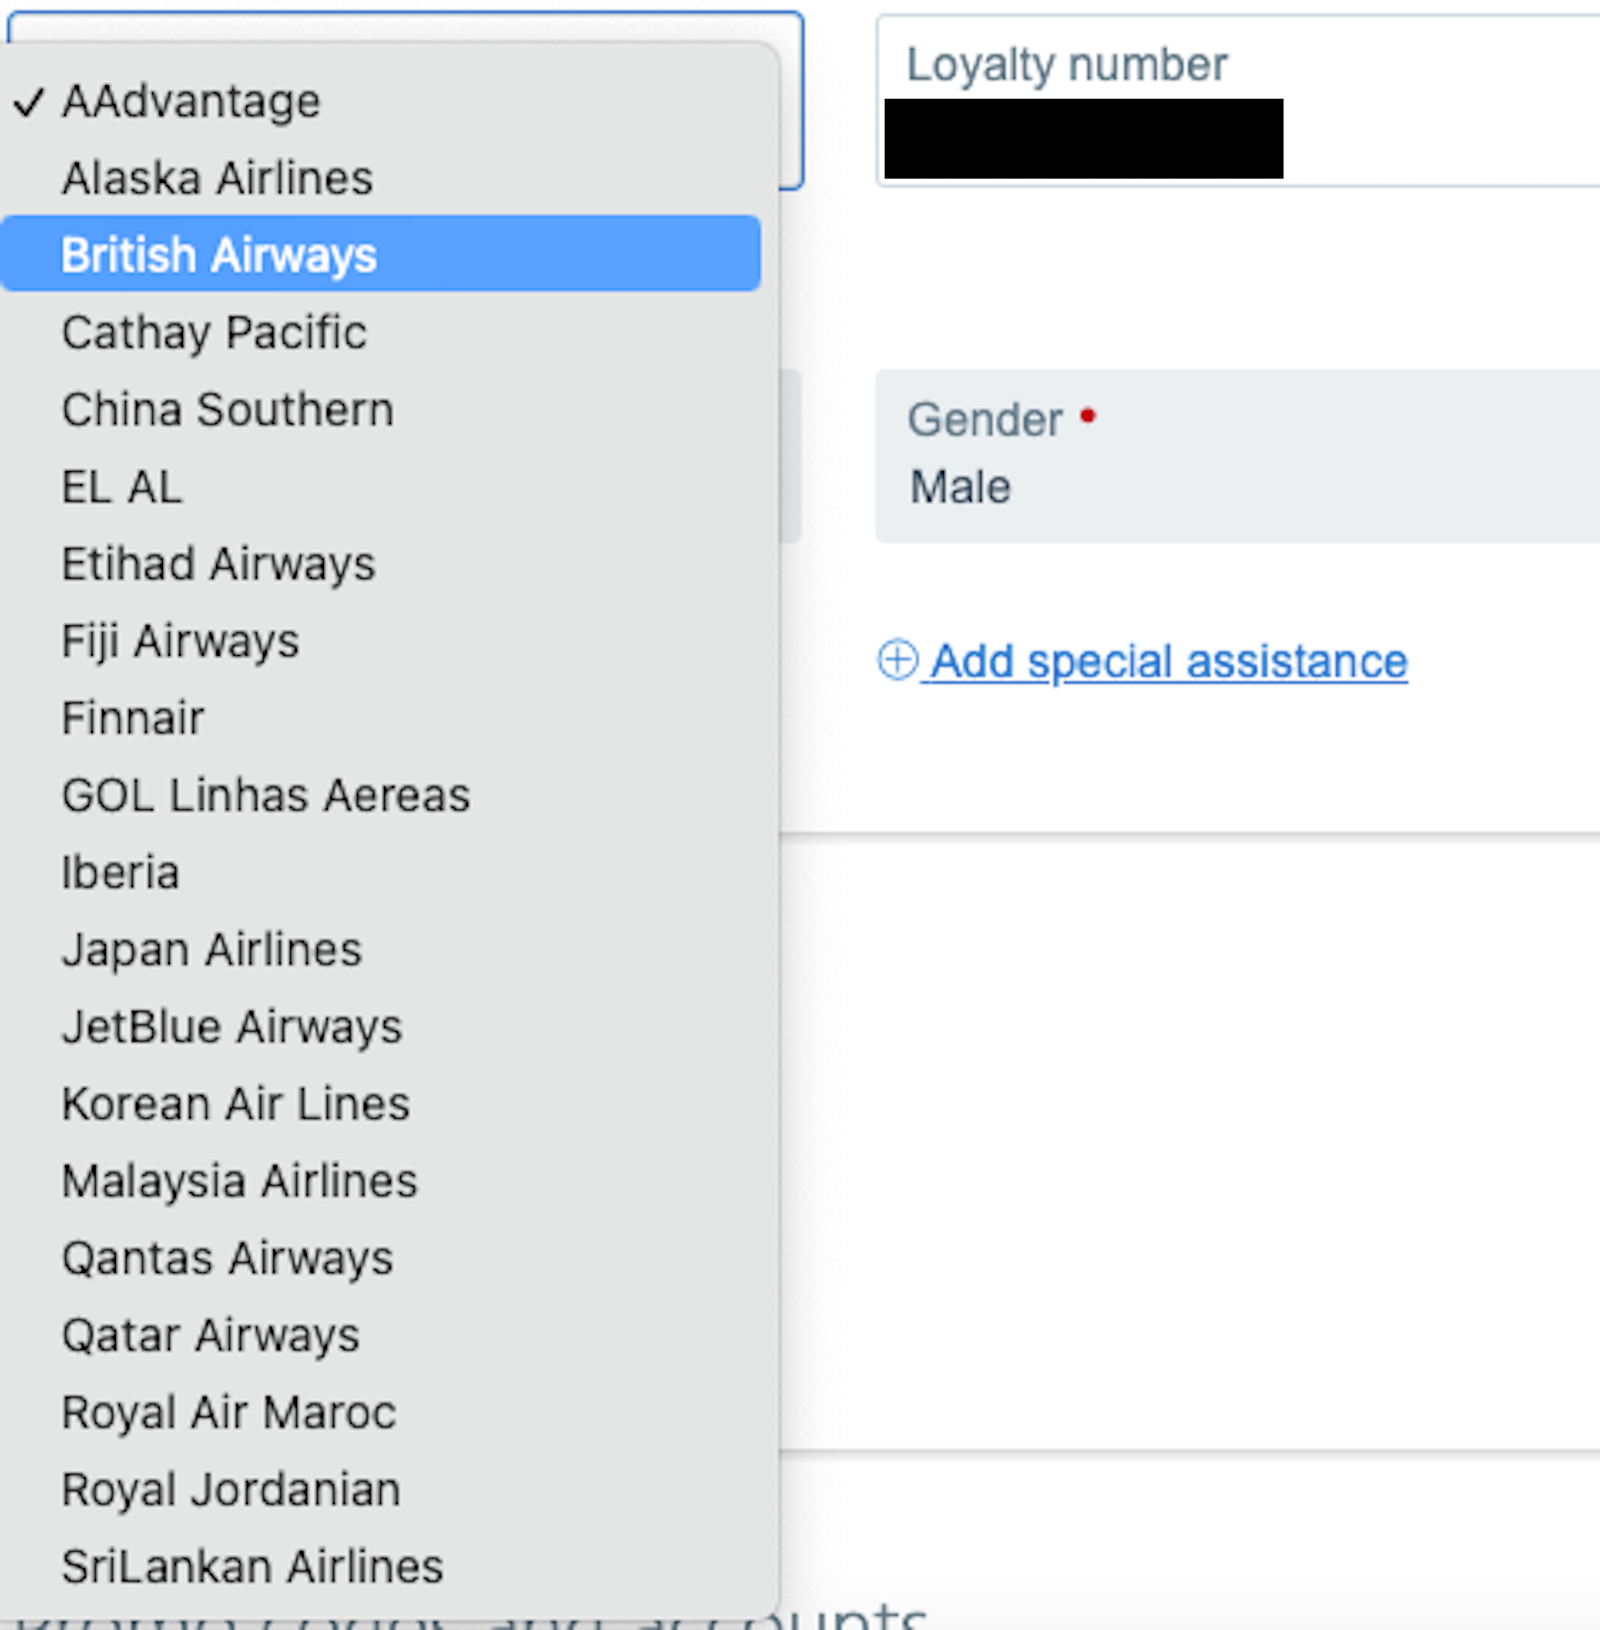This screenshot has width=1600, height=1630.
Task: Choose Alaska Airlines in the dropdown
Action: click(x=217, y=178)
